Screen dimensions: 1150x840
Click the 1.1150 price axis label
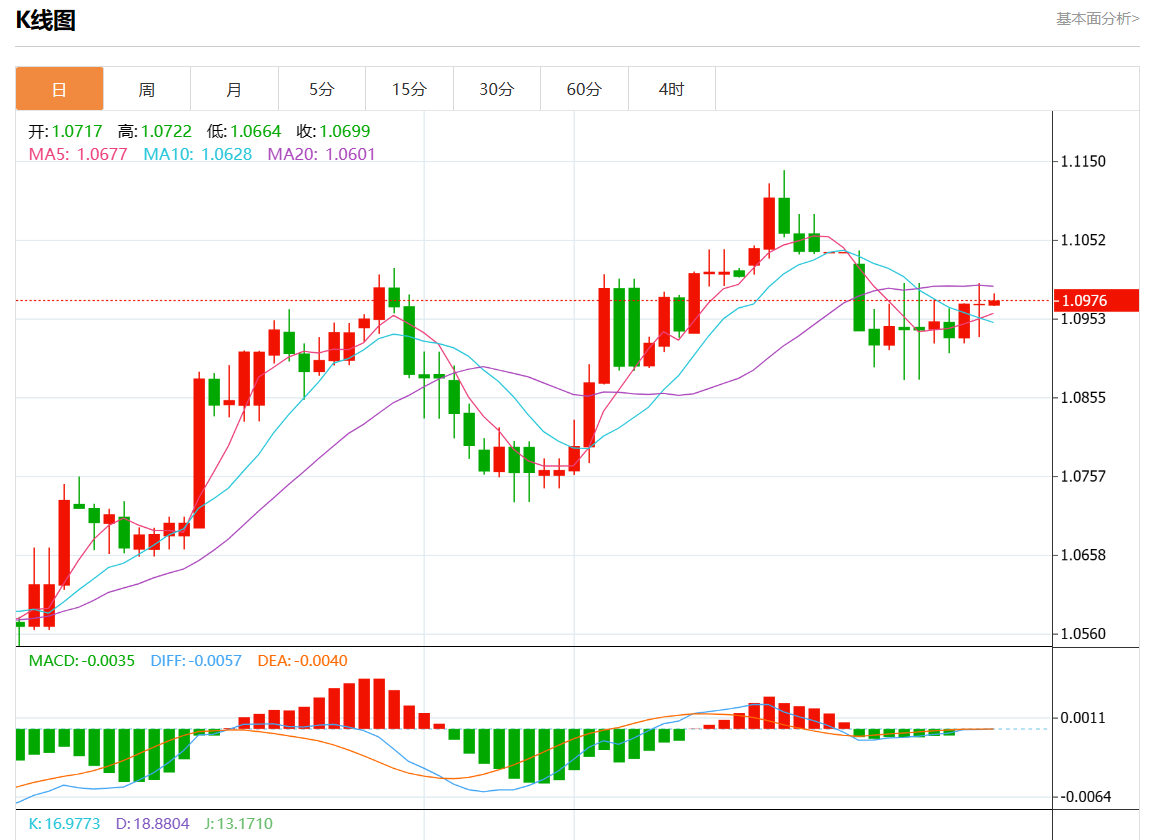[x=1083, y=161]
